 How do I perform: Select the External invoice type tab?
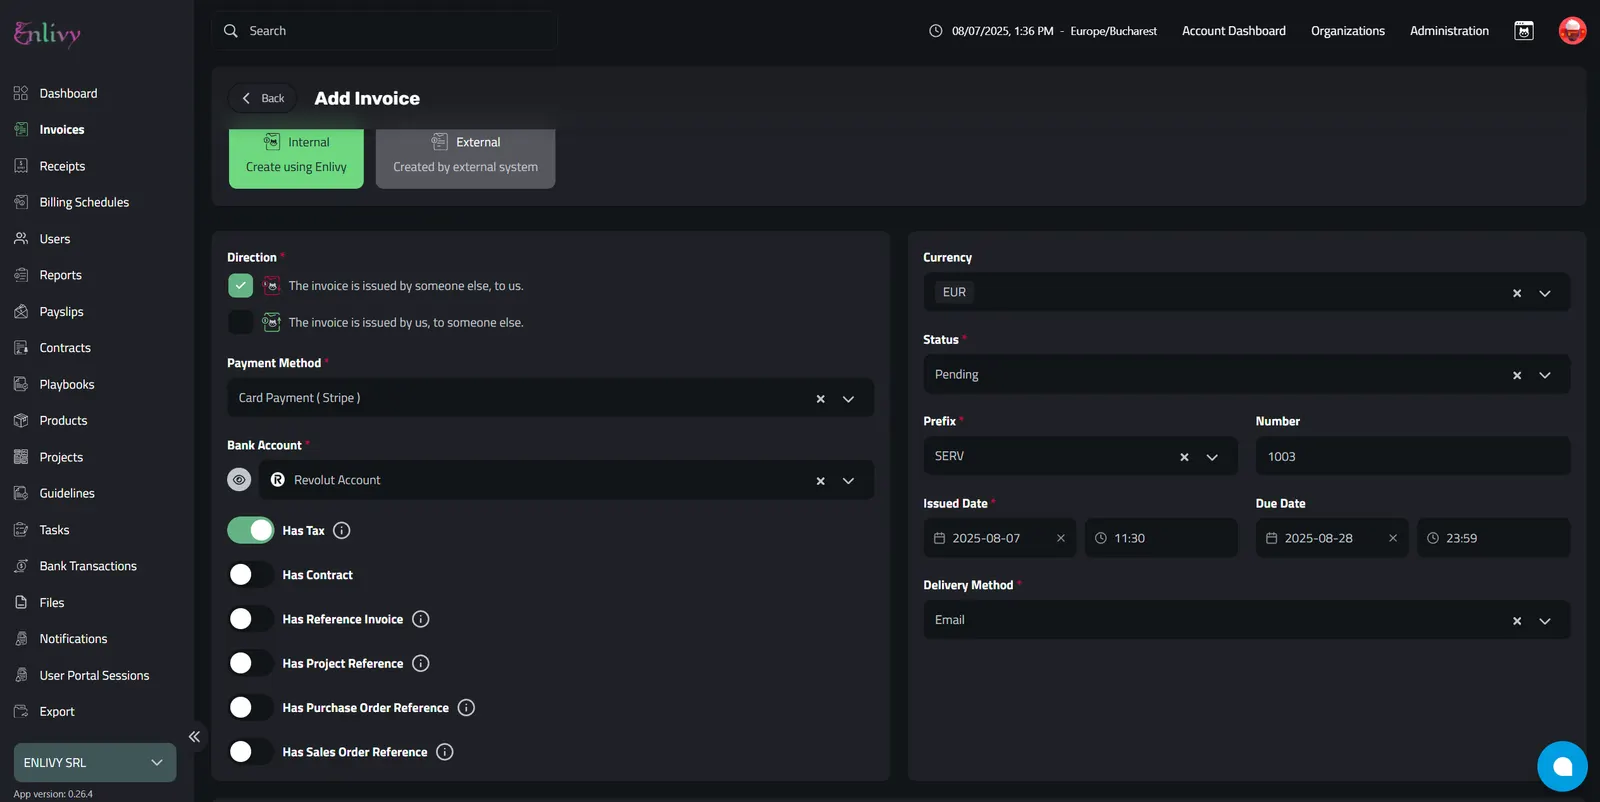click(465, 158)
